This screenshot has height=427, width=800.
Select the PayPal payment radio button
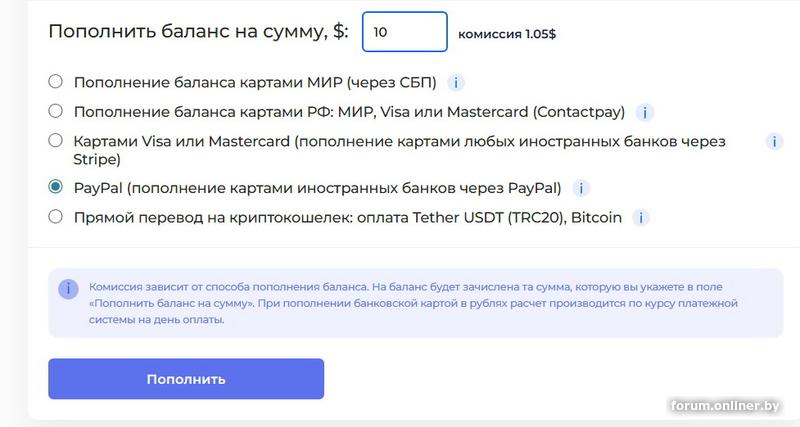56,188
